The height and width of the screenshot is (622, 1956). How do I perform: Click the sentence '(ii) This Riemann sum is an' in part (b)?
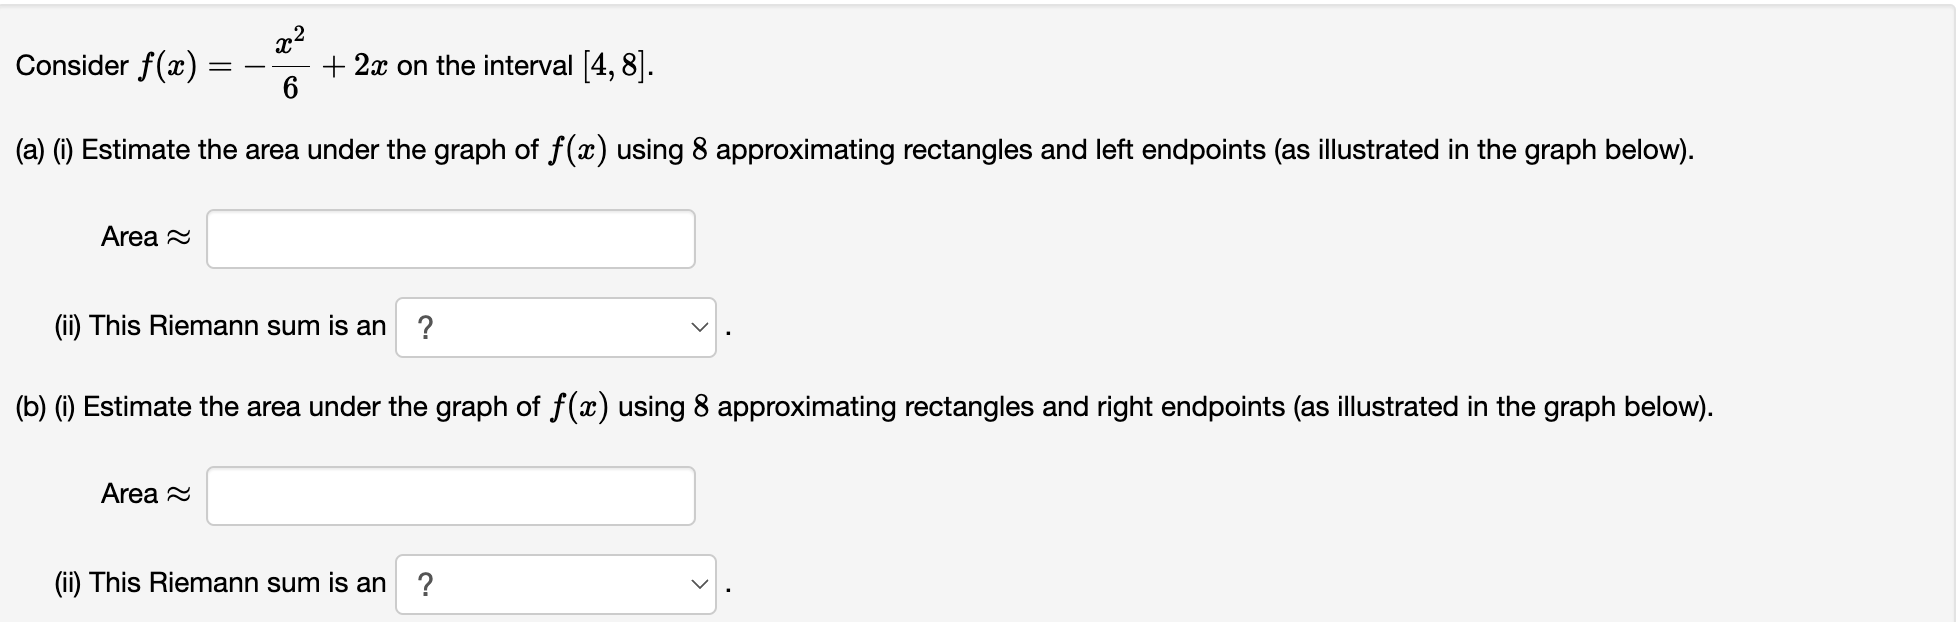pyautogui.click(x=220, y=581)
